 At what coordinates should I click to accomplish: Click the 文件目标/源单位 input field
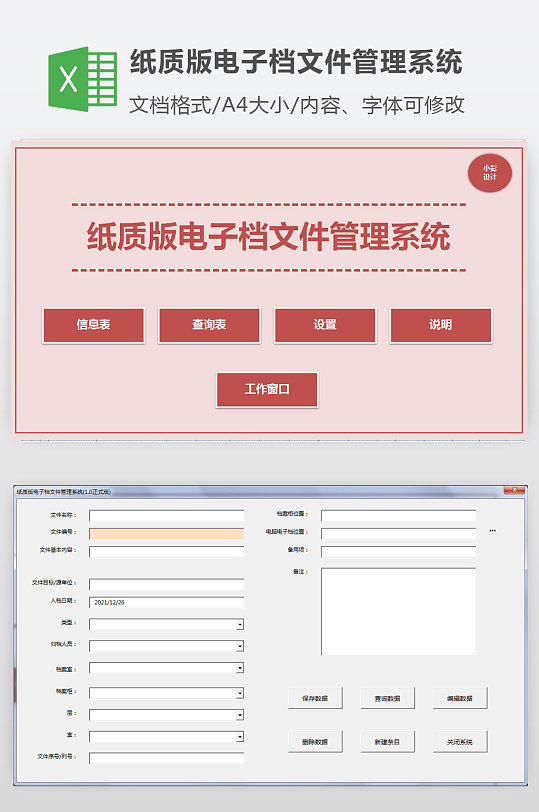167,584
